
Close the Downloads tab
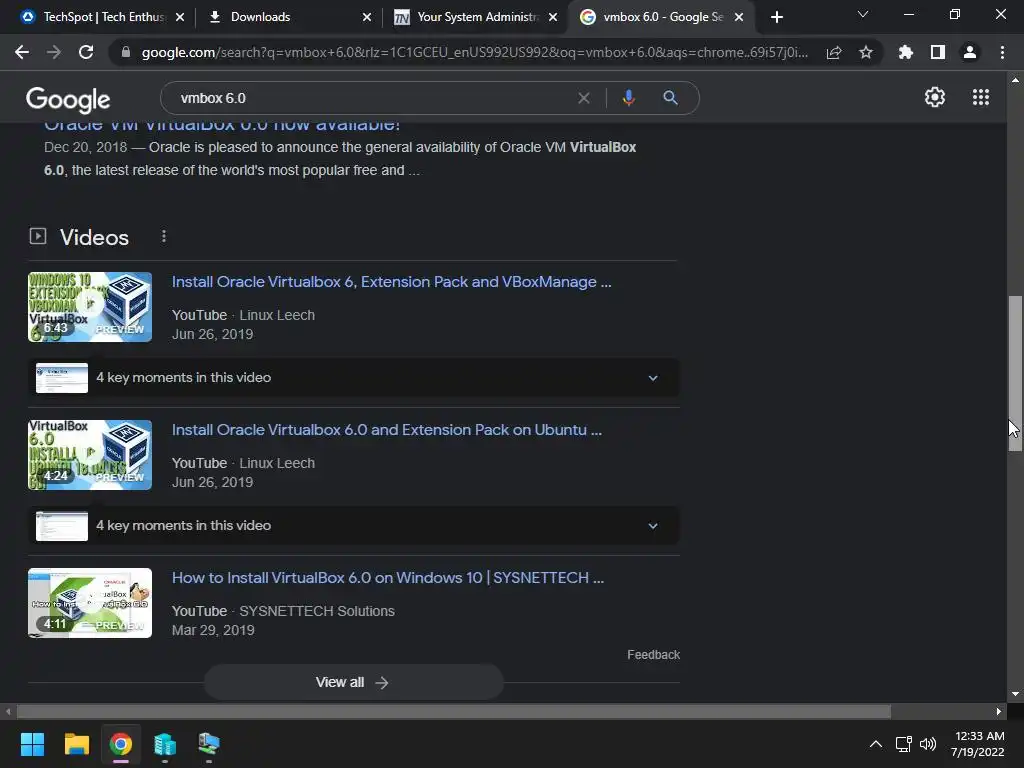click(x=367, y=17)
